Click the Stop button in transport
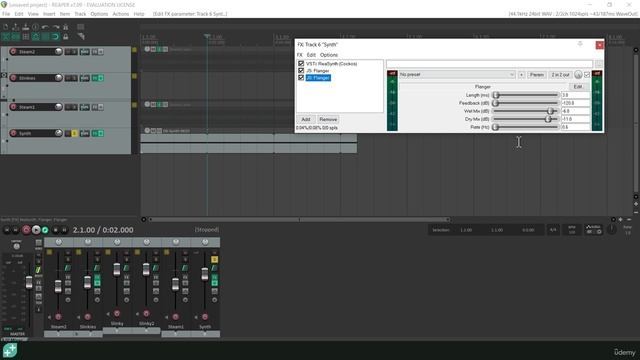This screenshot has height=360, width=640. [x=56, y=230]
